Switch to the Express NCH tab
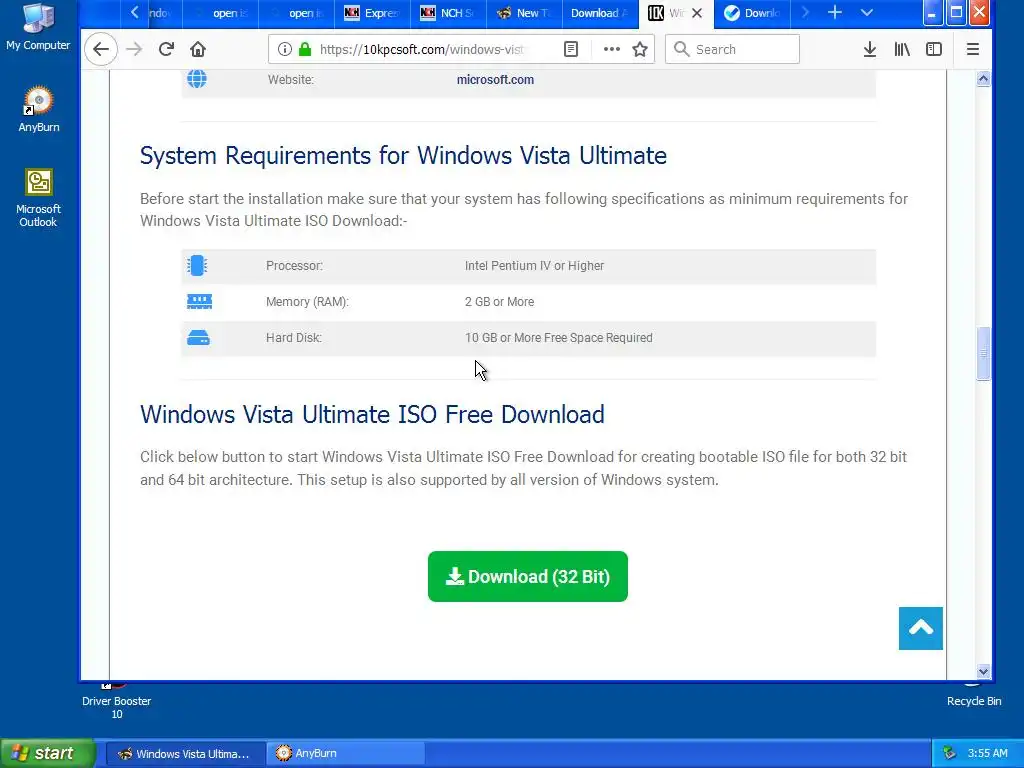1024x768 pixels. click(x=372, y=13)
